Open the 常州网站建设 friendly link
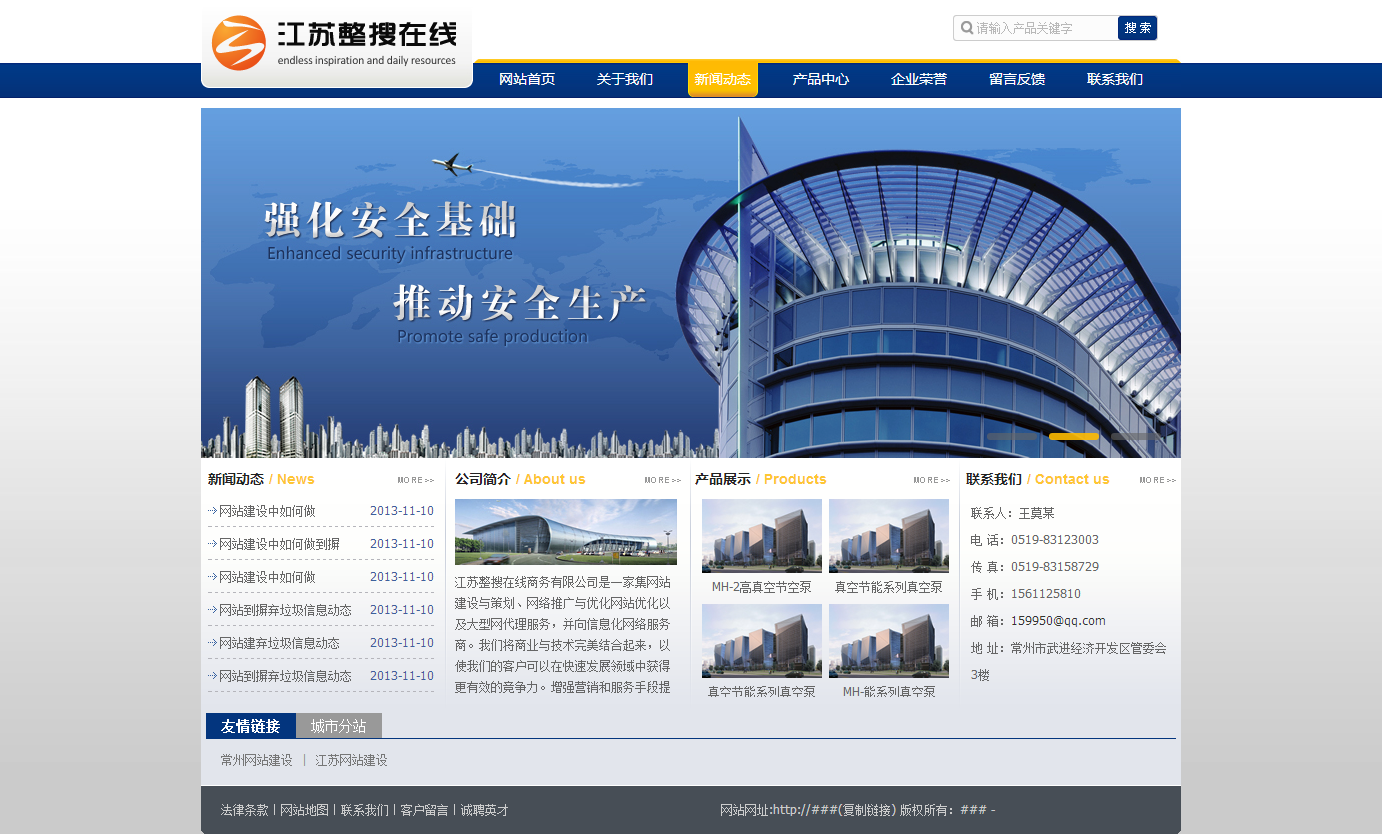The width and height of the screenshot is (1382, 834). point(257,760)
